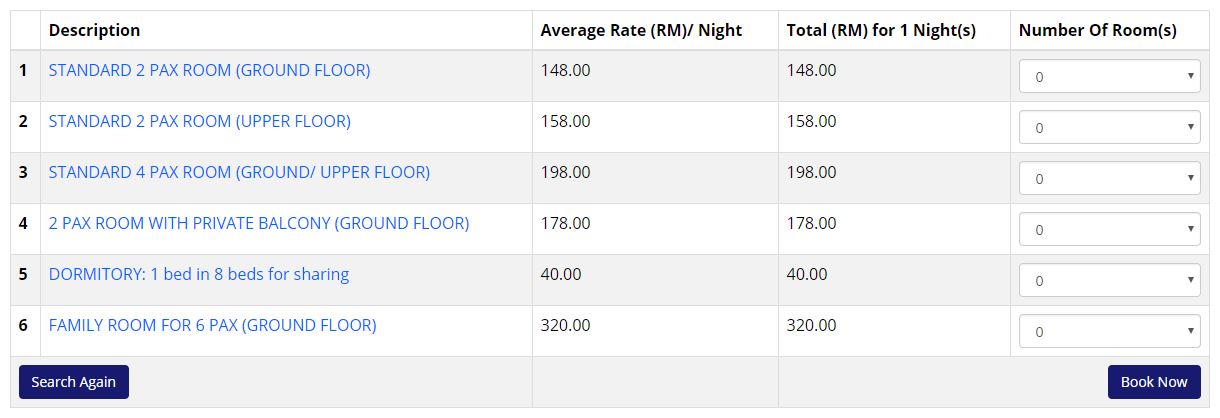This screenshot has width=1220, height=418.
Task: Click the Number Of Room(s) header
Action: [1098, 30]
